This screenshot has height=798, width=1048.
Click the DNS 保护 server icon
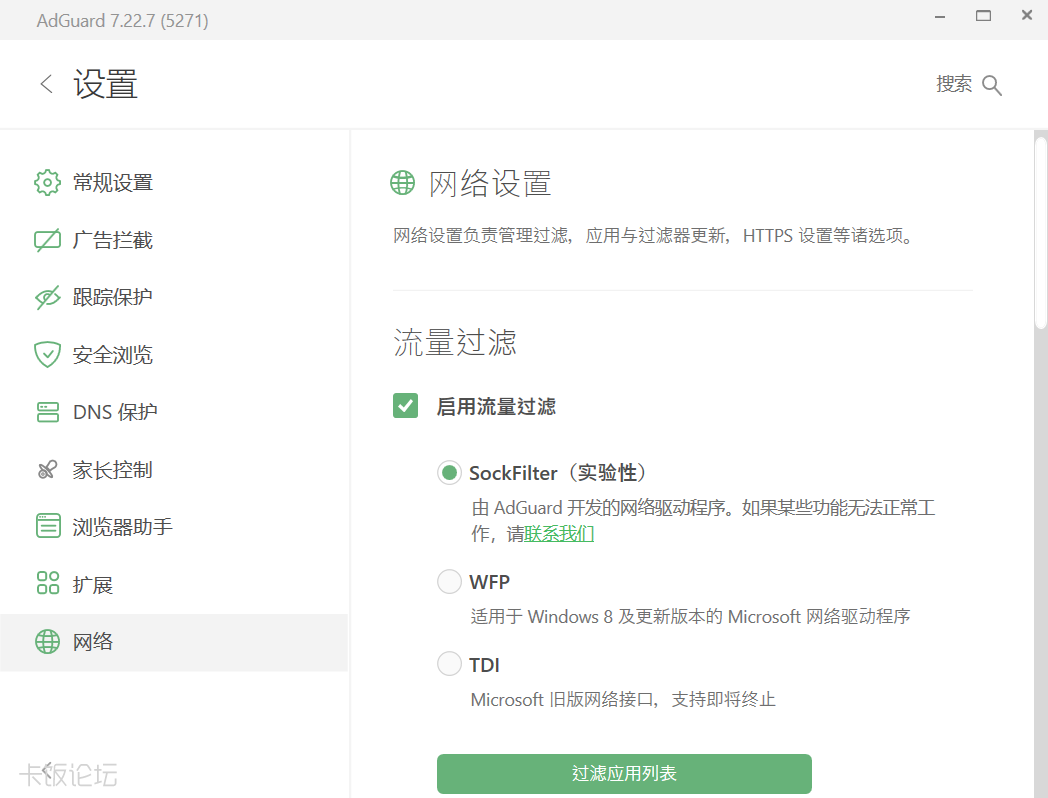click(47, 412)
